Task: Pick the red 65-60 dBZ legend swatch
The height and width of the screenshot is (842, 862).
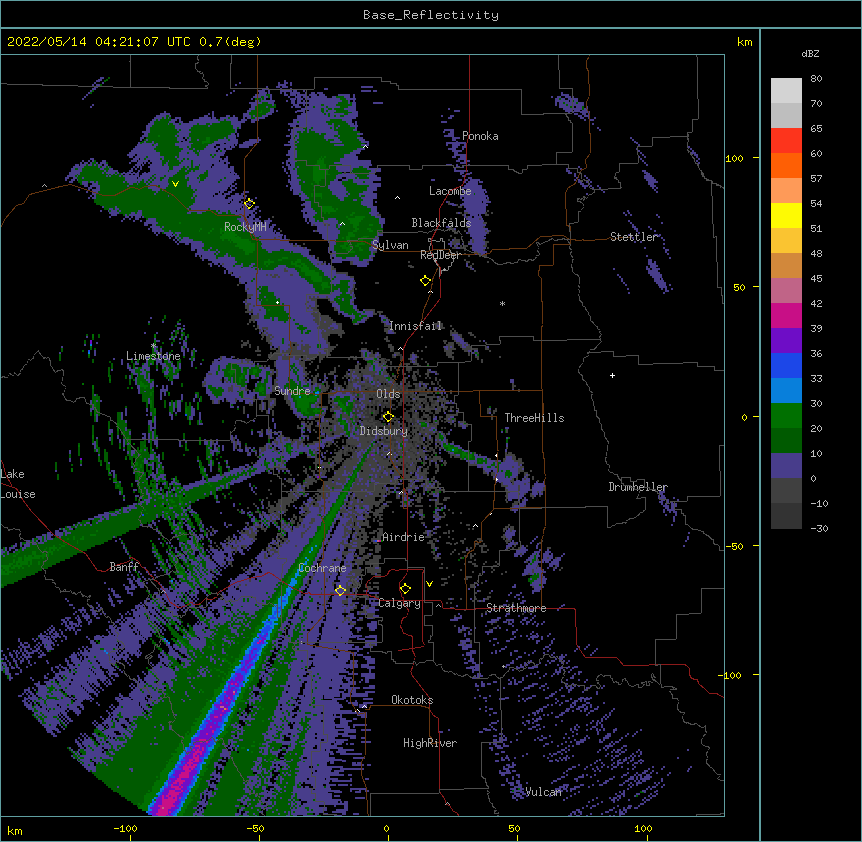Action: tap(786, 141)
